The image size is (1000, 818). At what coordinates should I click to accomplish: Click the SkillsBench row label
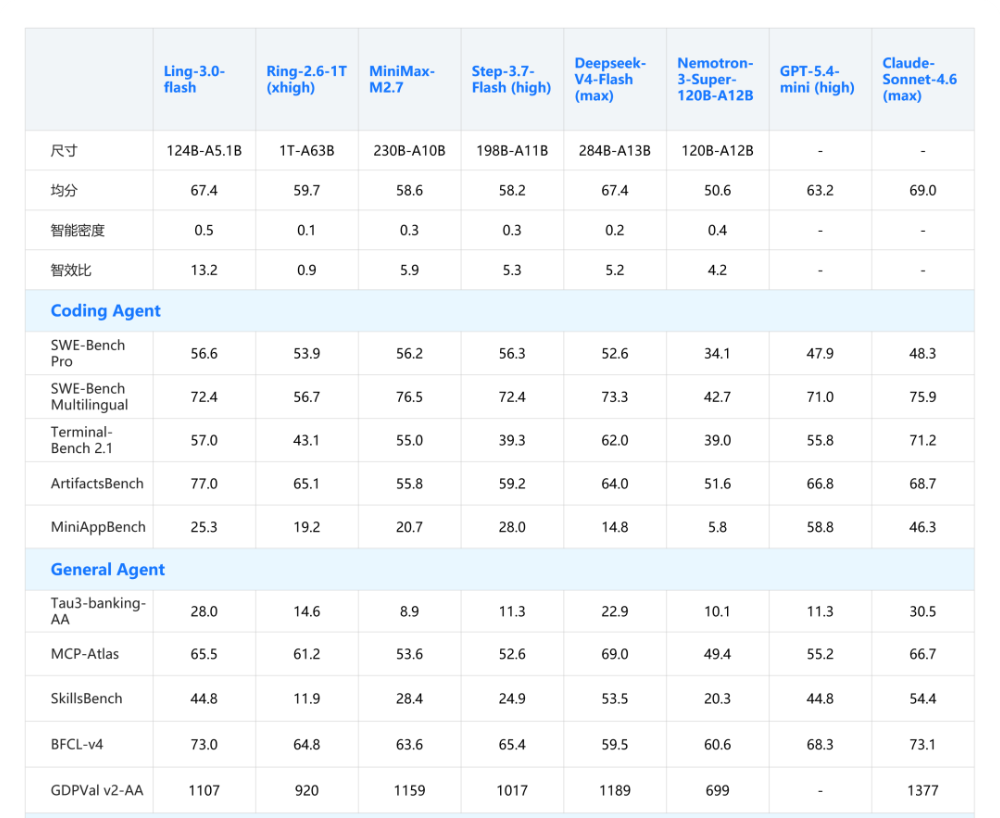[x=87, y=699]
